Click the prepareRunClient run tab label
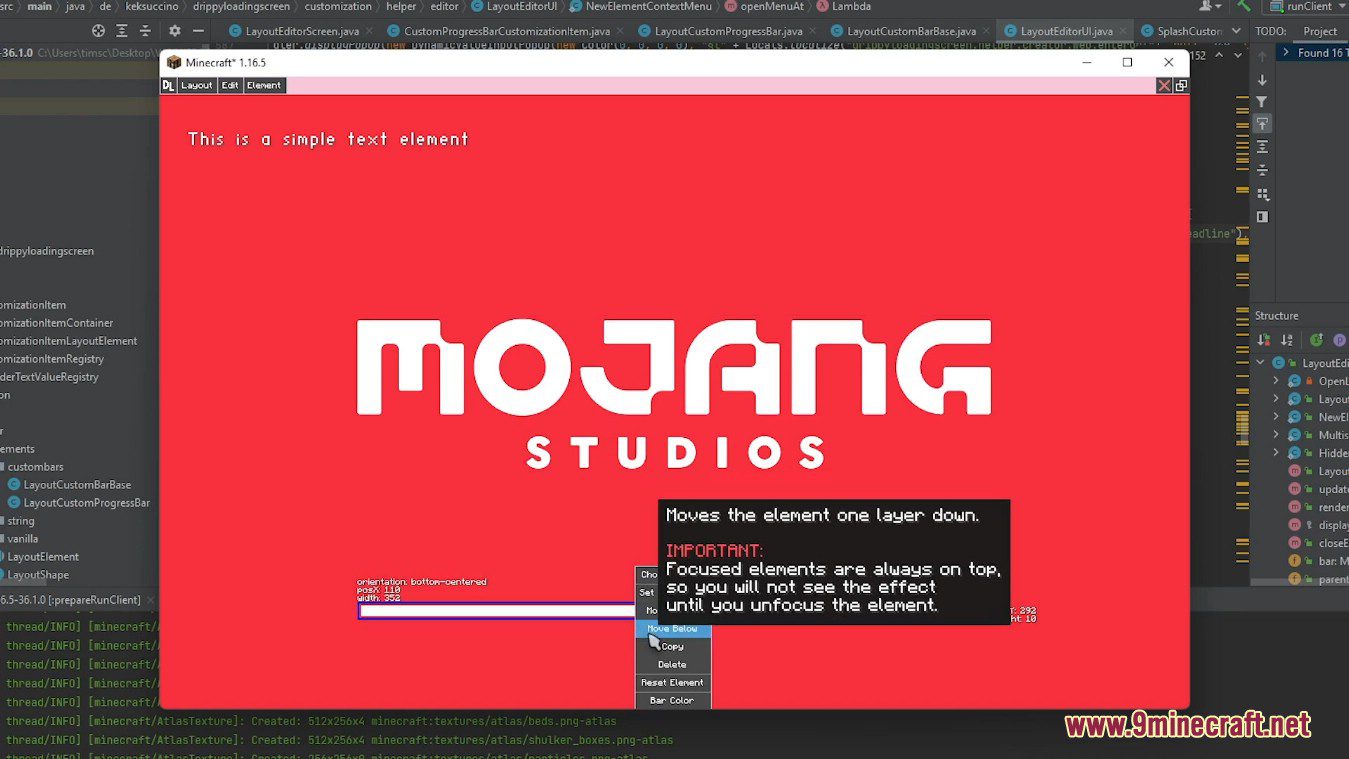This screenshot has width=1349, height=759. pos(70,600)
